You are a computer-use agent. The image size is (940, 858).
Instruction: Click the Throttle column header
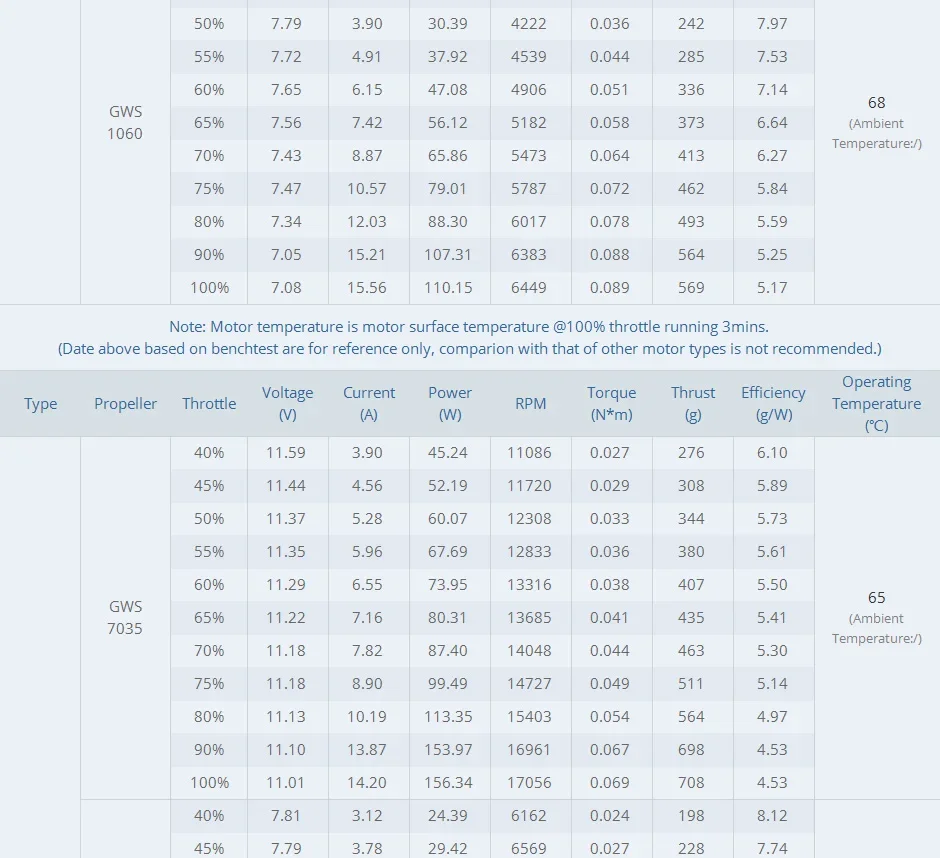tap(209, 404)
